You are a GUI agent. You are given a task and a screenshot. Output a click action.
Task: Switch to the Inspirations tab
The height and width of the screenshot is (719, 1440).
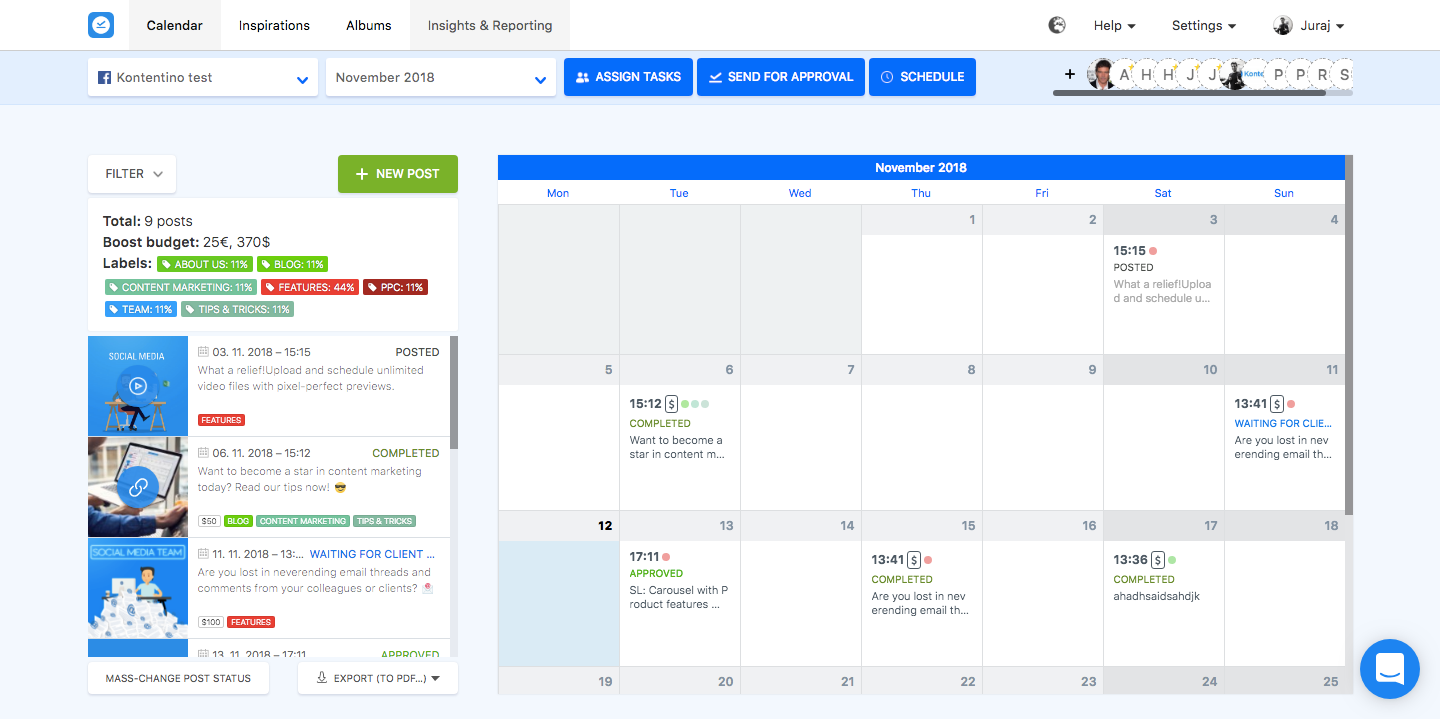coord(274,25)
